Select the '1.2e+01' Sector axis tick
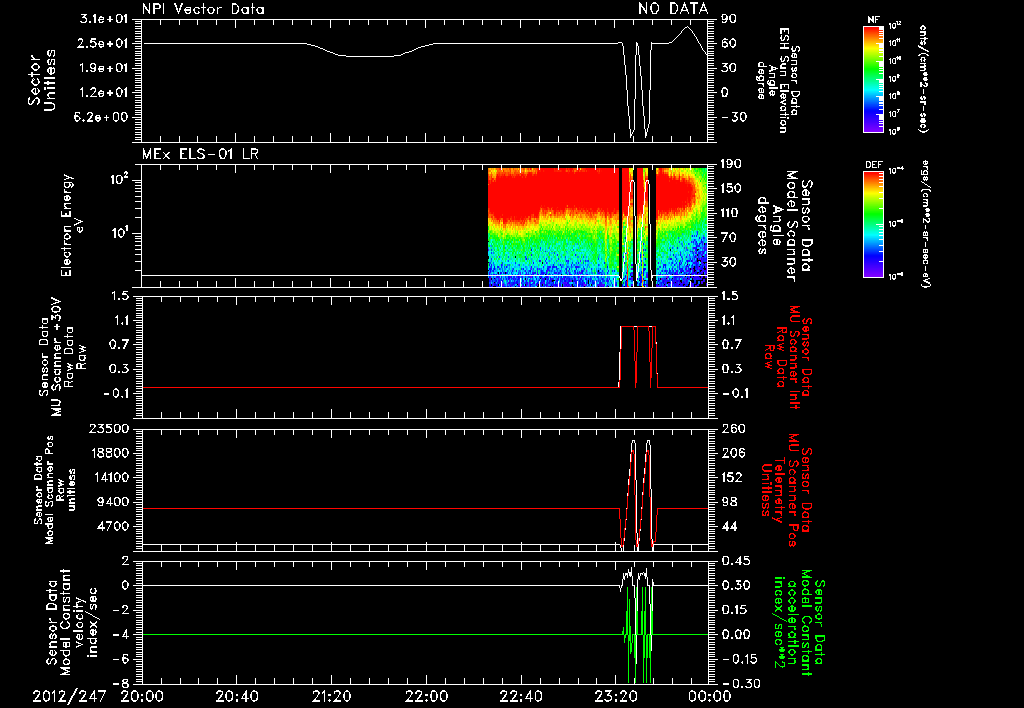Viewport: 1024px width, 708px height. tap(104, 93)
